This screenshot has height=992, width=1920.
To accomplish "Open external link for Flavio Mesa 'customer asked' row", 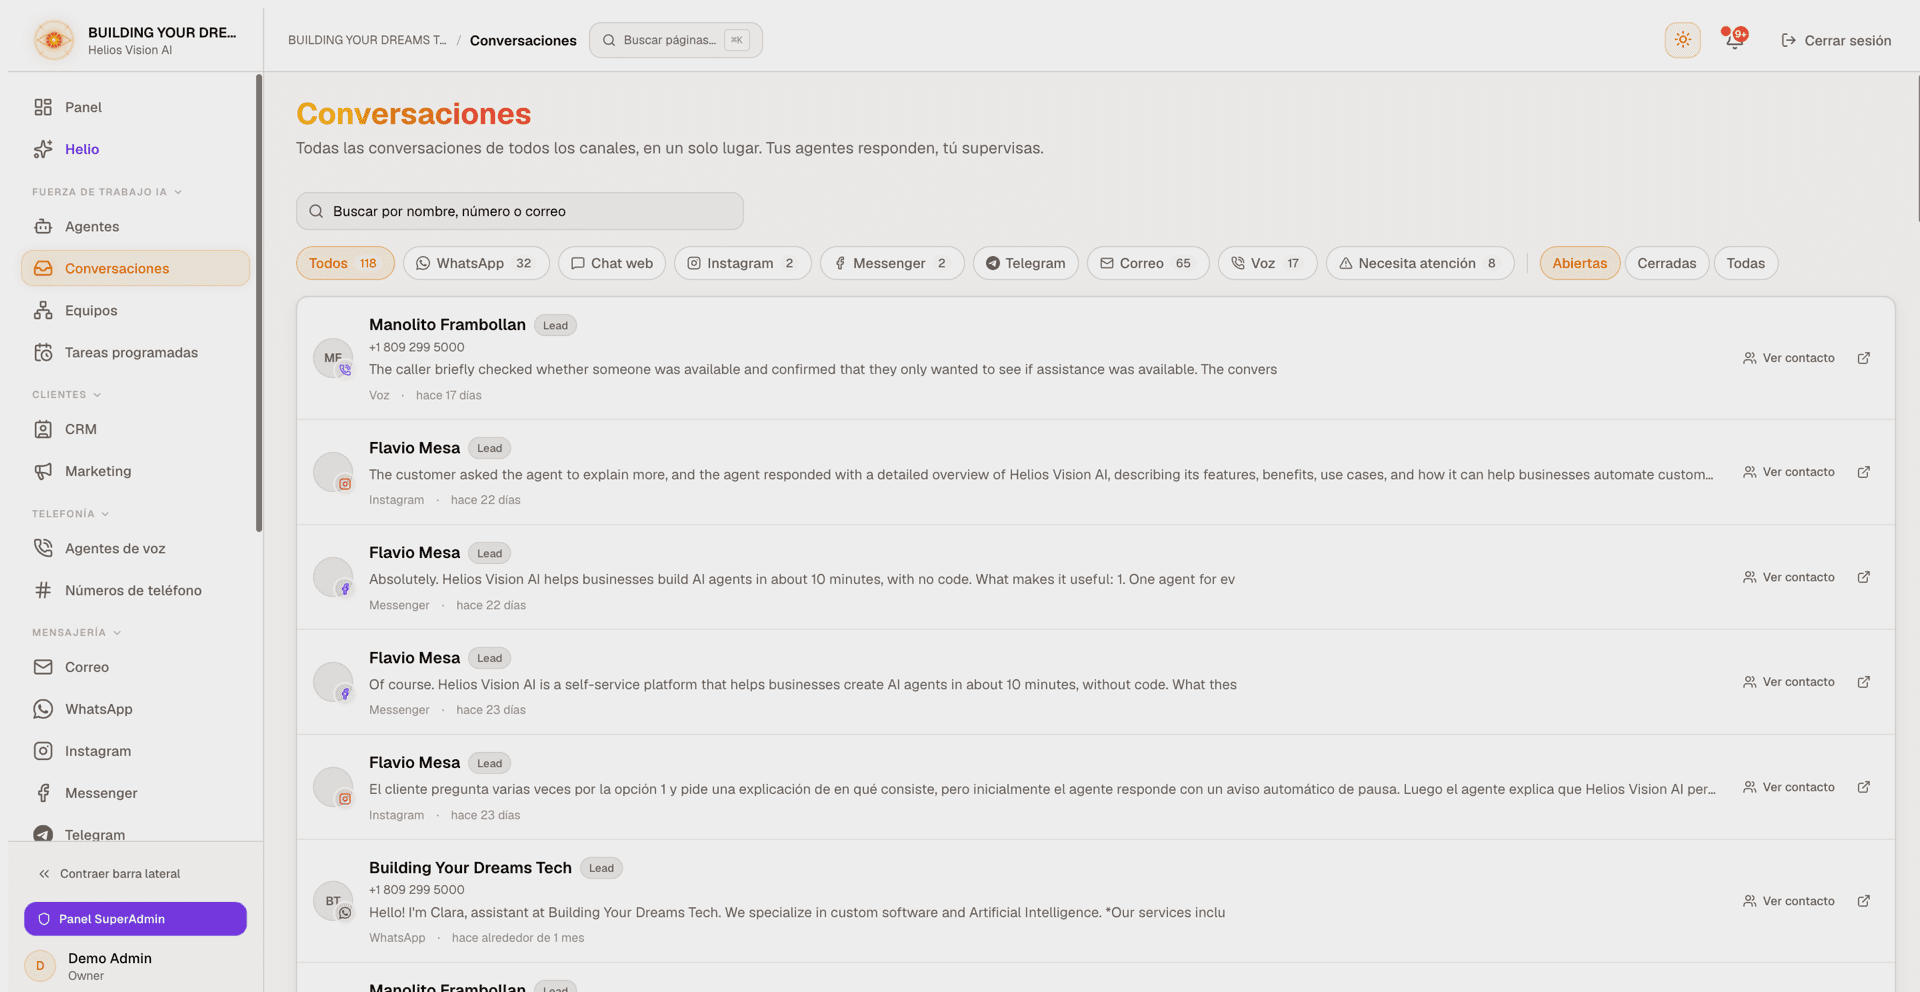I will point(1864,472).
